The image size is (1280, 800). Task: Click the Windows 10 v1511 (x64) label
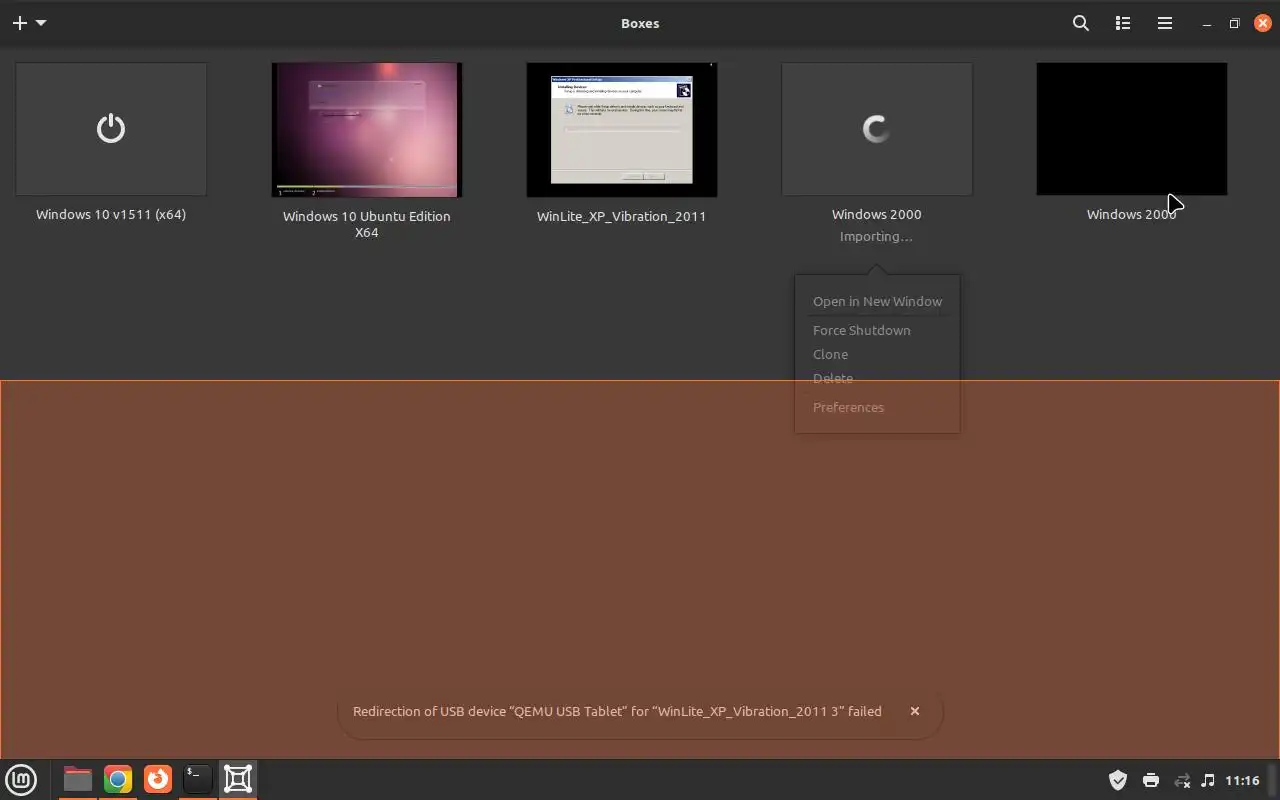(111, 214)
